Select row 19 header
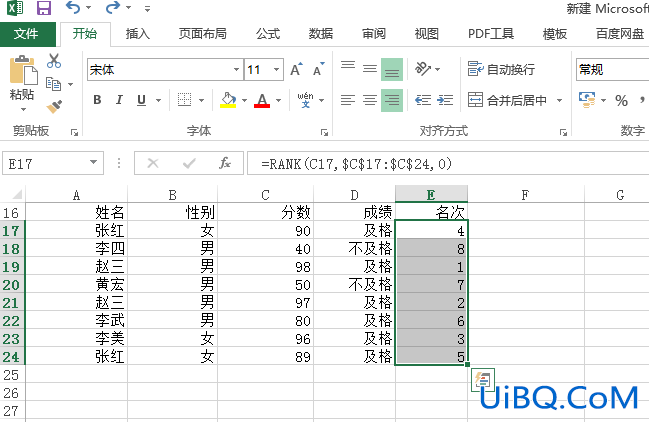This screenshot has width=649, height=422. pos(12,266)
